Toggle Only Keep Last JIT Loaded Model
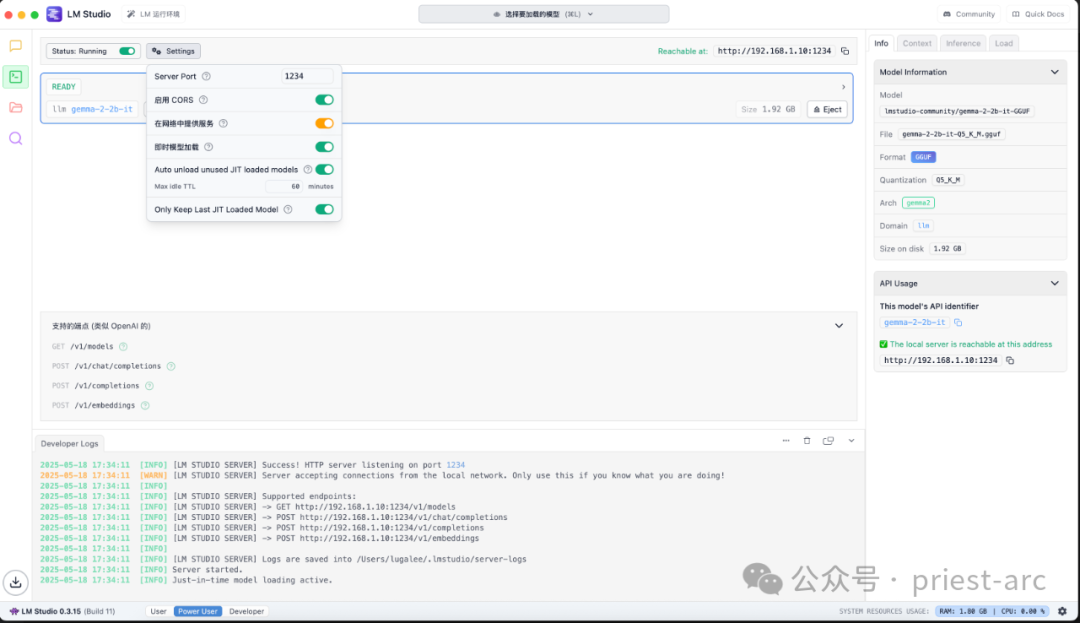 point(324,209)
